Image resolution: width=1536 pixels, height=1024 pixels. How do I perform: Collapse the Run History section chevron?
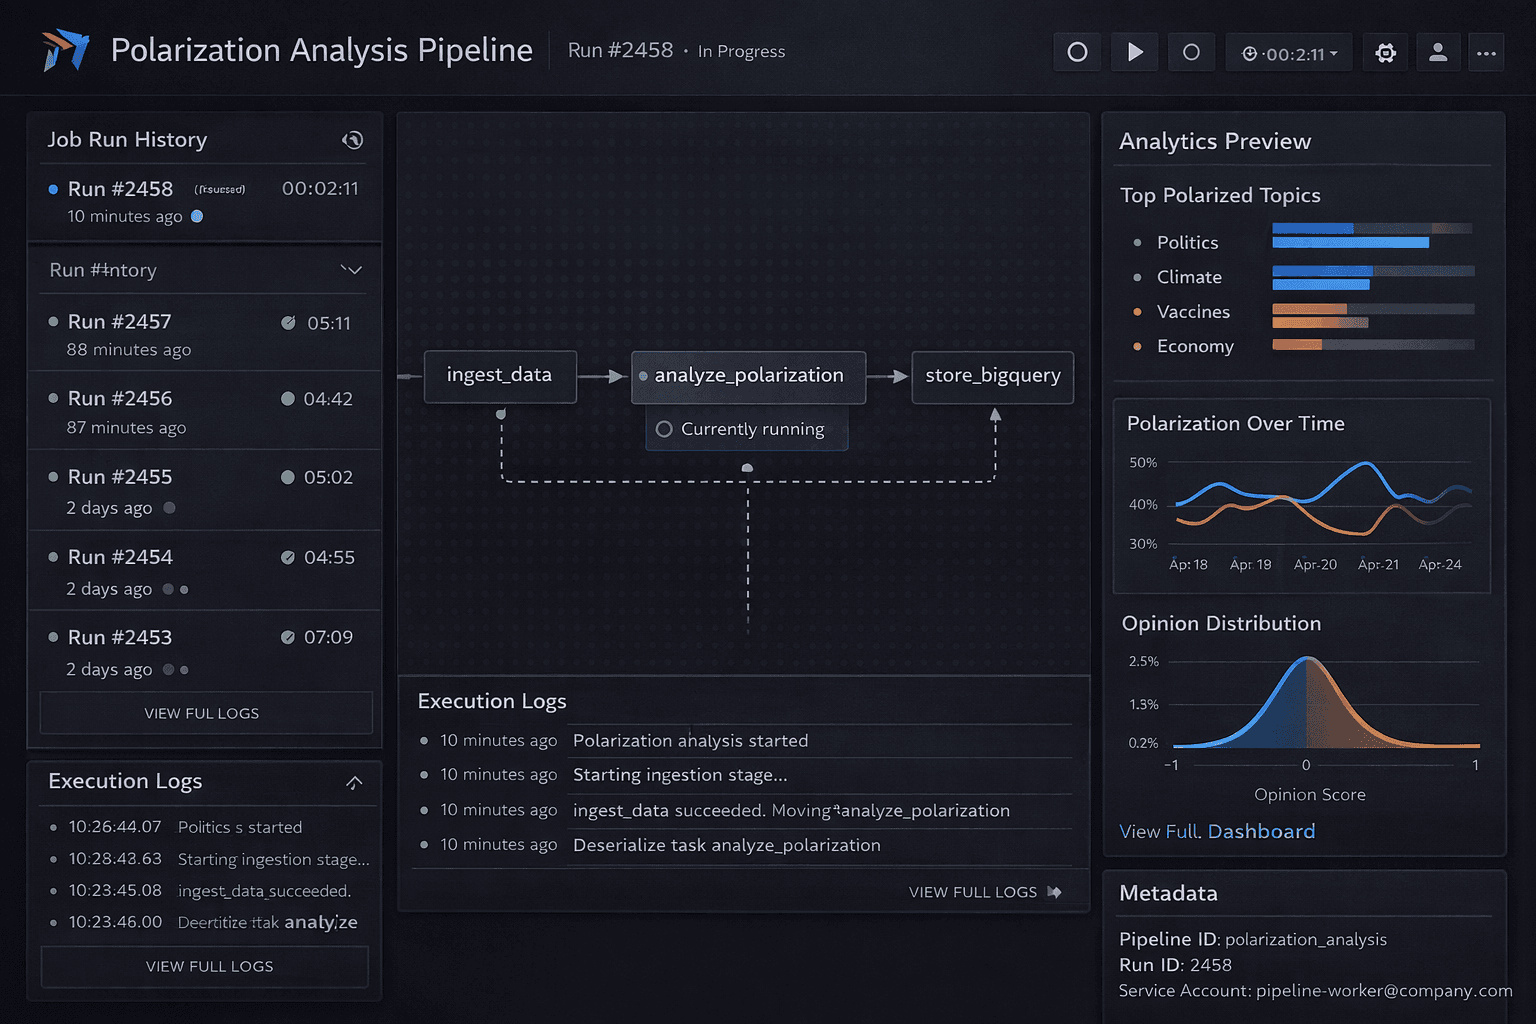352,269
